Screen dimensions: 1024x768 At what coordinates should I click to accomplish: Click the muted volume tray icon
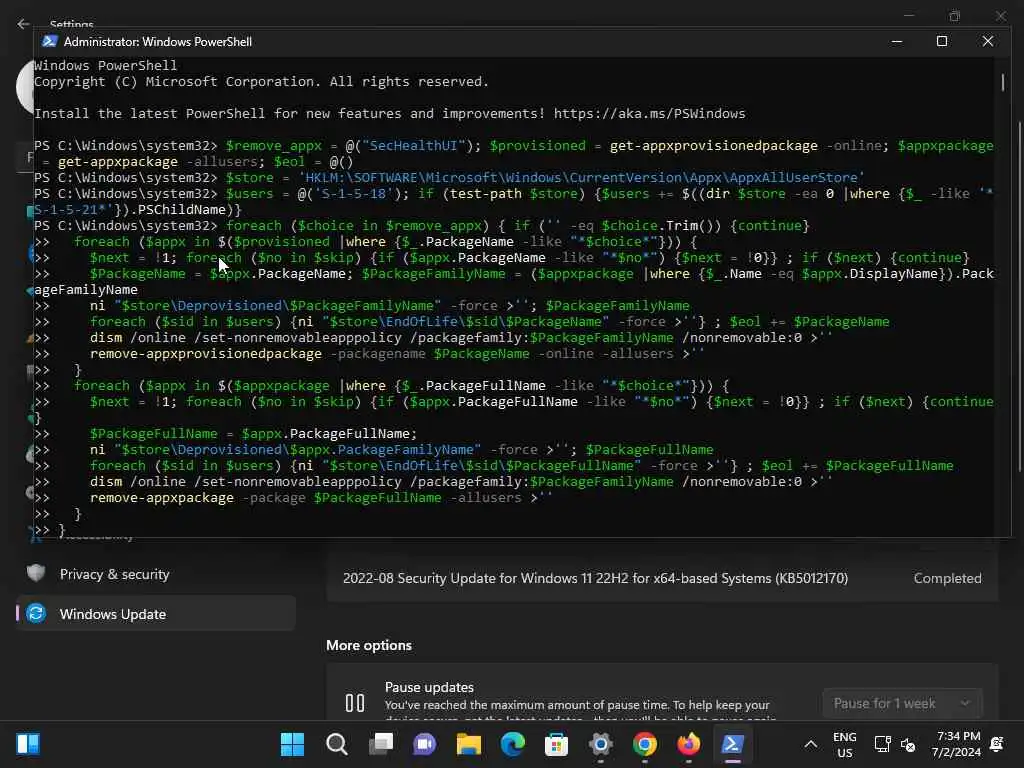[x=908, y=744]
